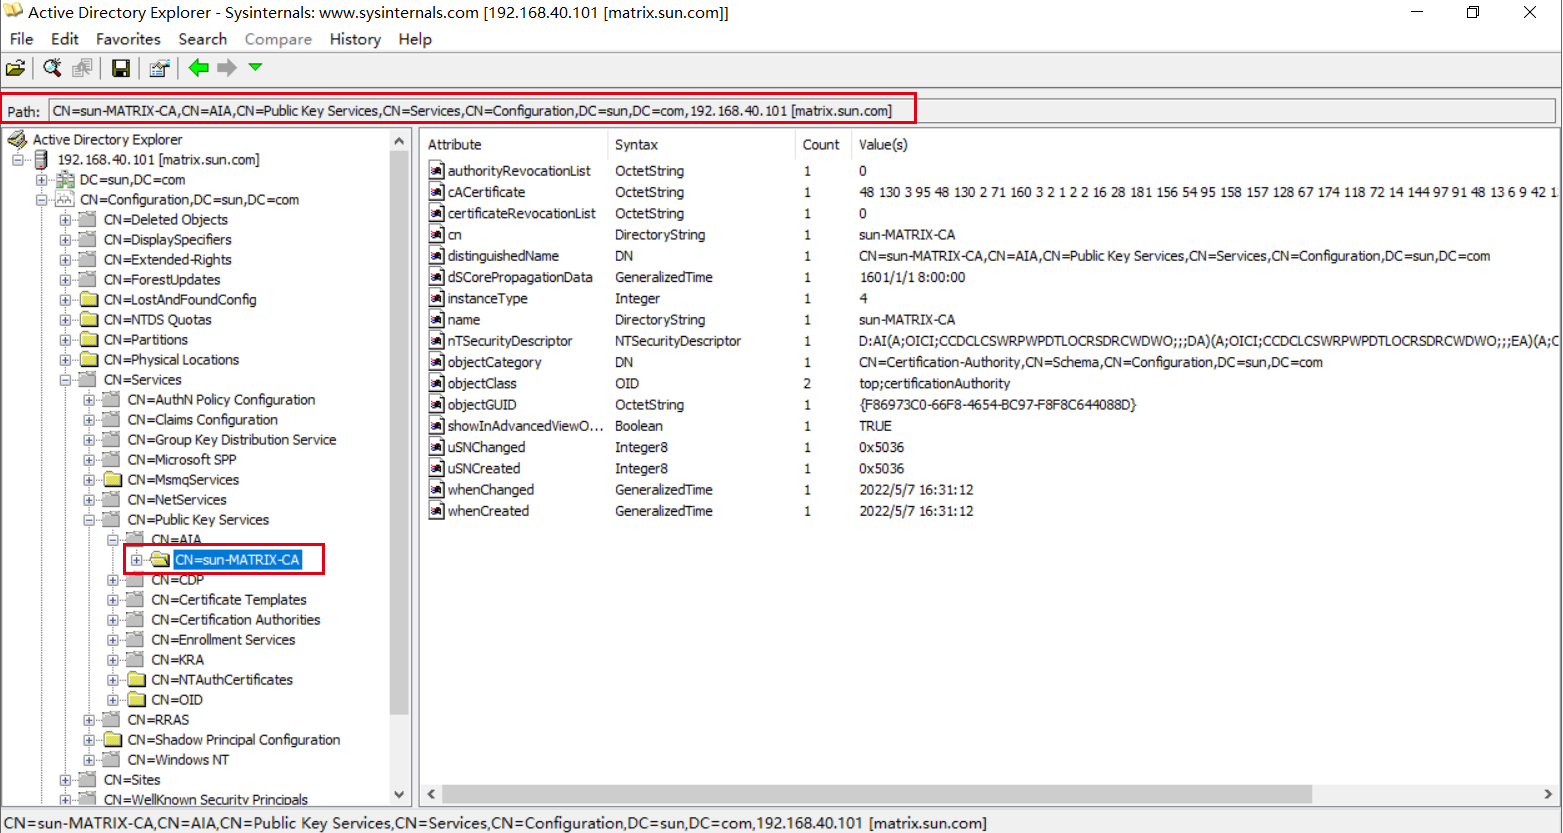Click the value top;certificationAuthority

pos(934,383)
